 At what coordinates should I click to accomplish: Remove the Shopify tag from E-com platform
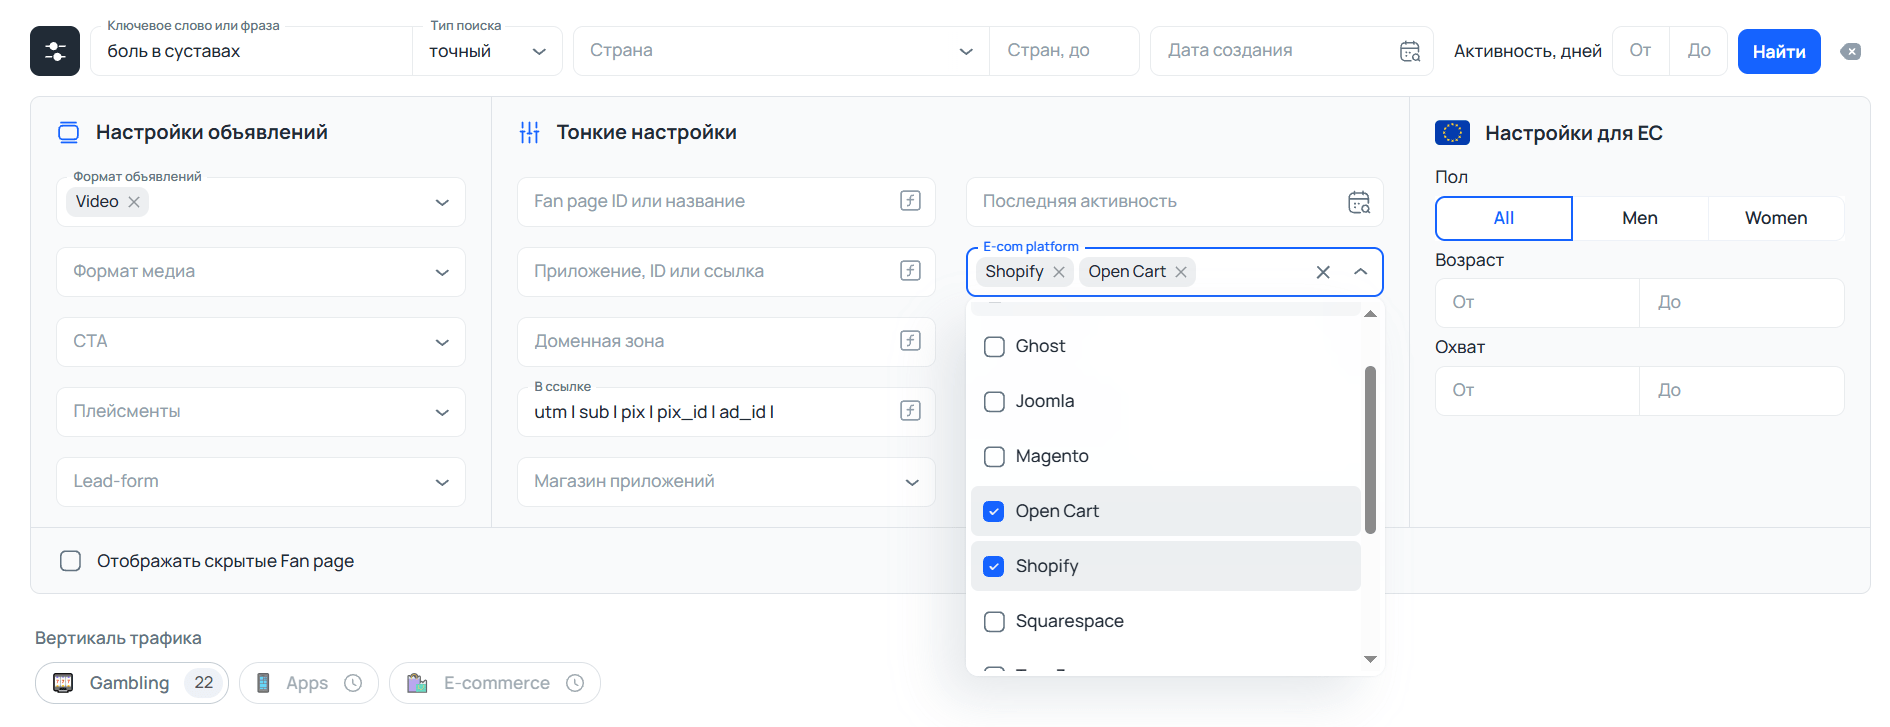coord(1059,272)
